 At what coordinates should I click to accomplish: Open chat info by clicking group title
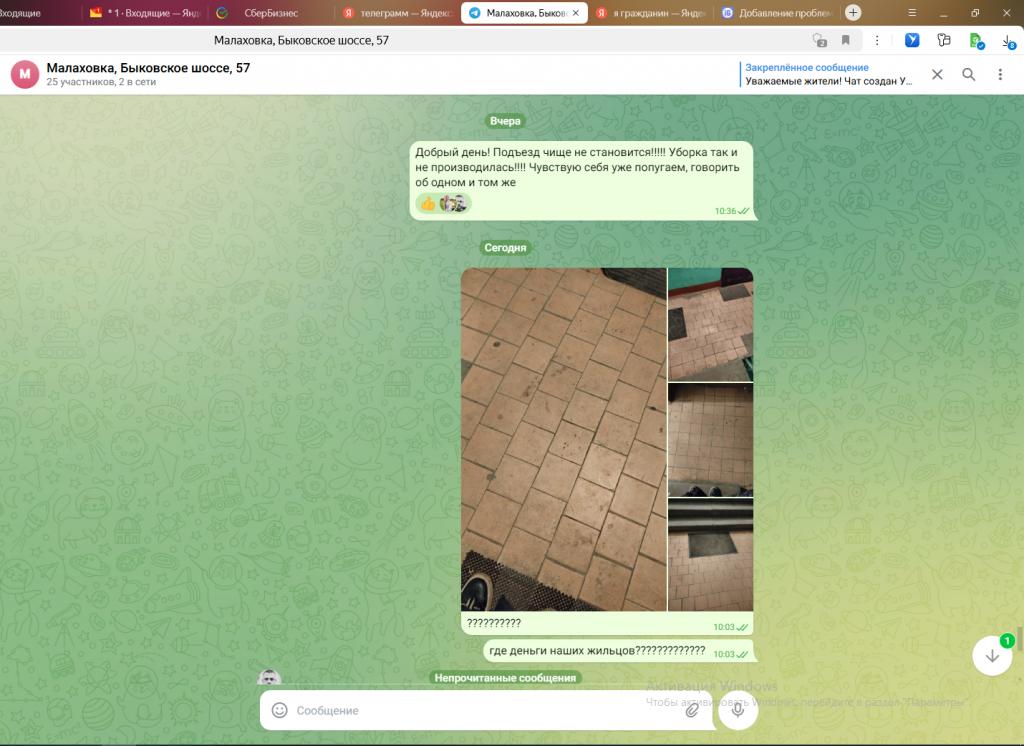(x=148, y=68)
